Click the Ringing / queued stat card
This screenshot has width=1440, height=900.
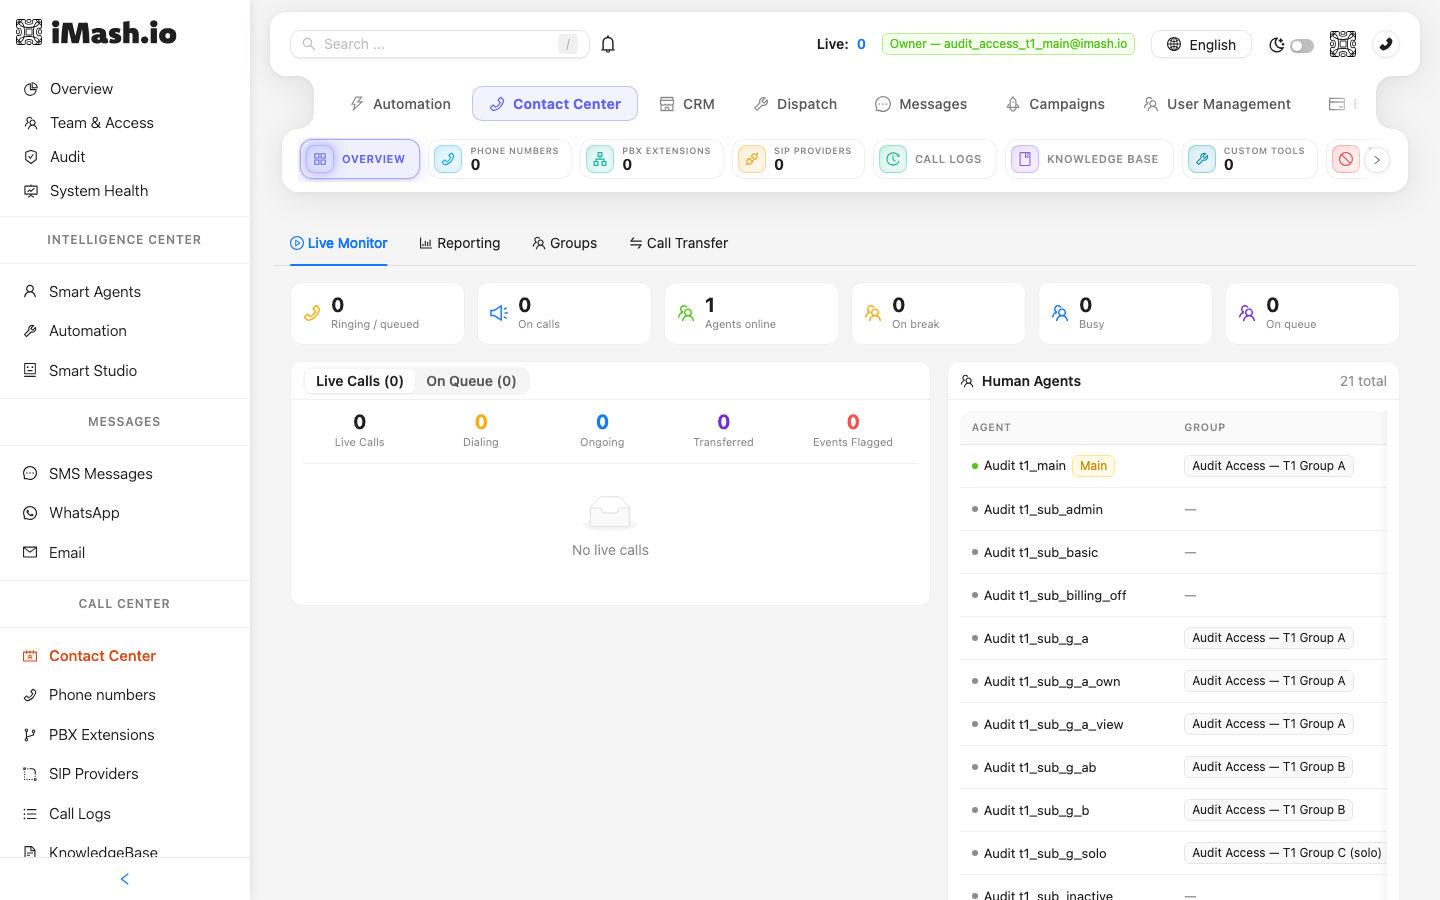378,314
